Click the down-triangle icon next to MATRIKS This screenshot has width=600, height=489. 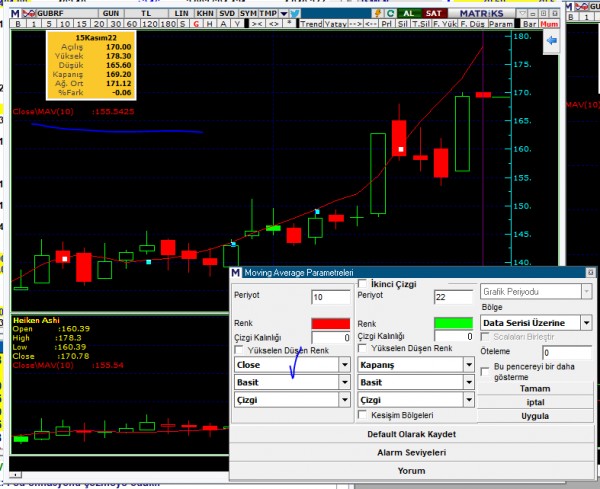[x=522, y=13]
